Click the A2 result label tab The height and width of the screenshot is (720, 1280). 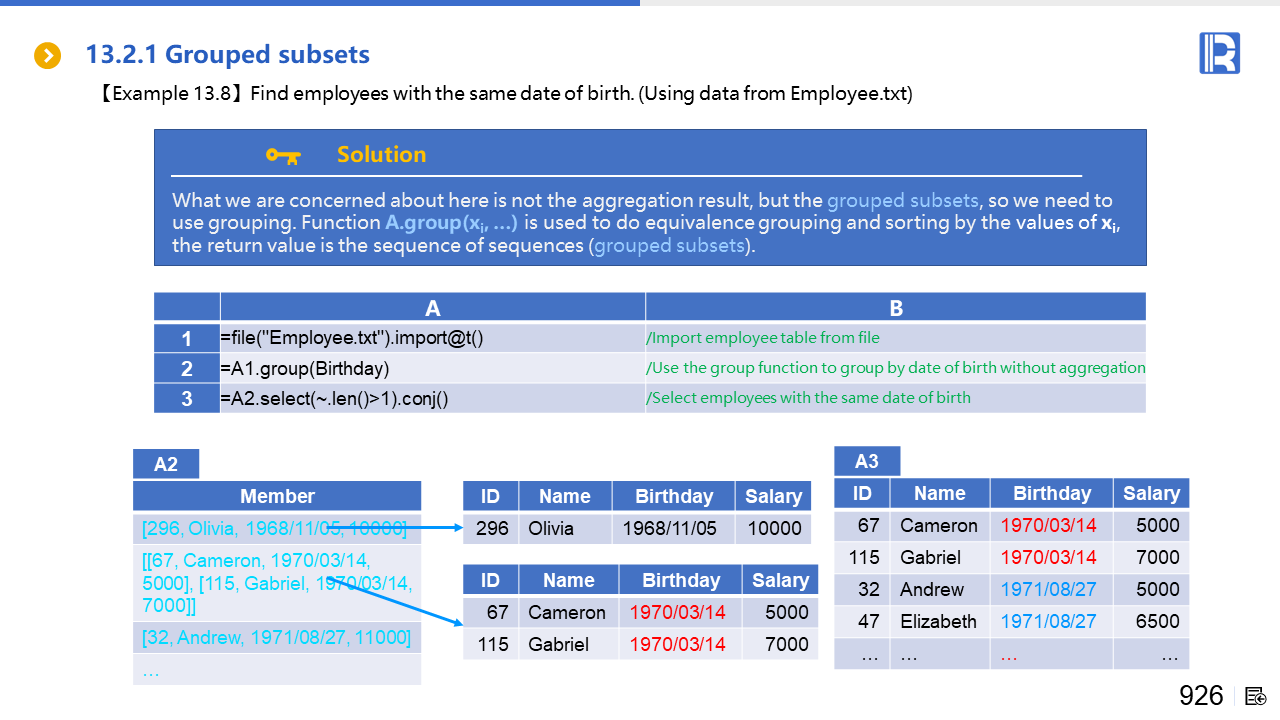[x=166, y=464]
